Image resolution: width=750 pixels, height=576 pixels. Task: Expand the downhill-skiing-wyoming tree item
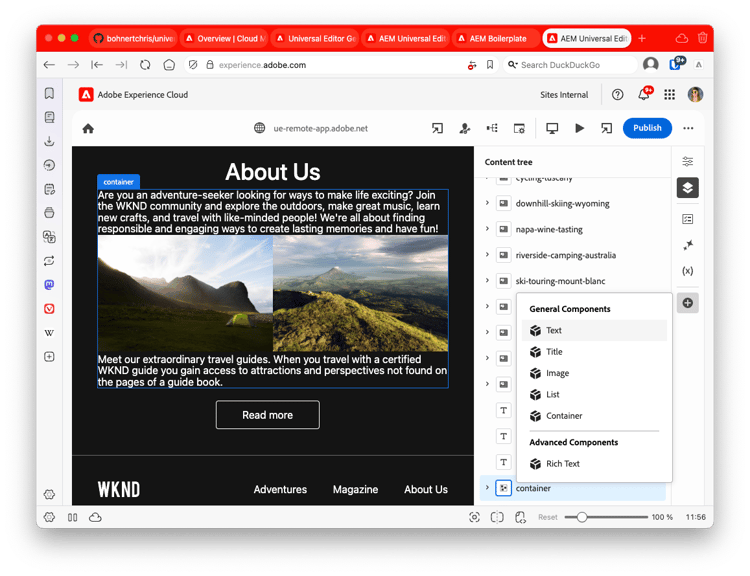tap(487, 203)
